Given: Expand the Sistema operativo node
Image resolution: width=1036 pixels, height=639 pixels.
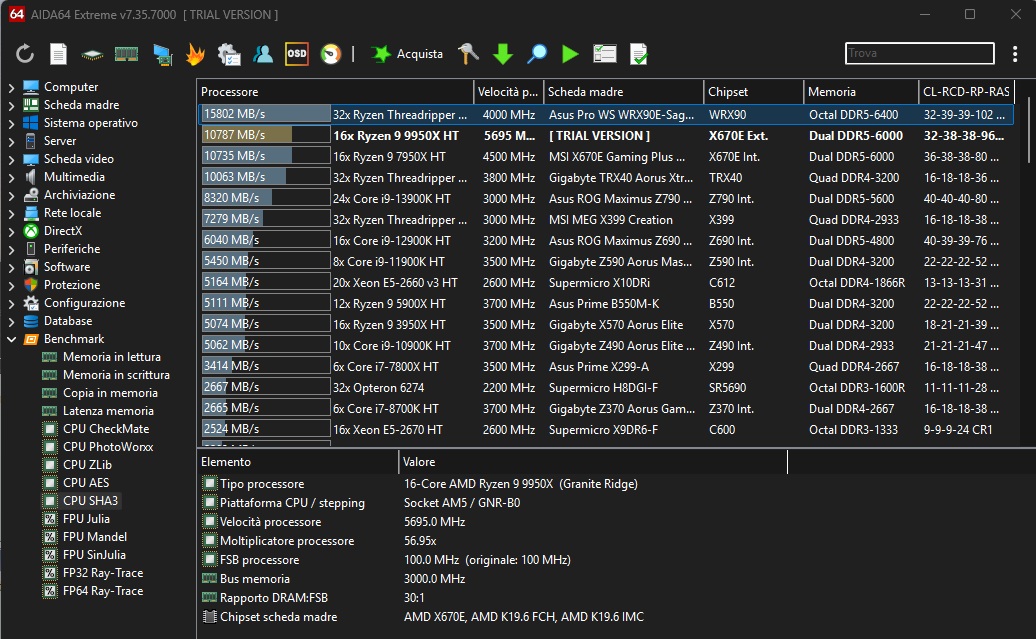Looking at the screenshot, I should coord(11,123).
